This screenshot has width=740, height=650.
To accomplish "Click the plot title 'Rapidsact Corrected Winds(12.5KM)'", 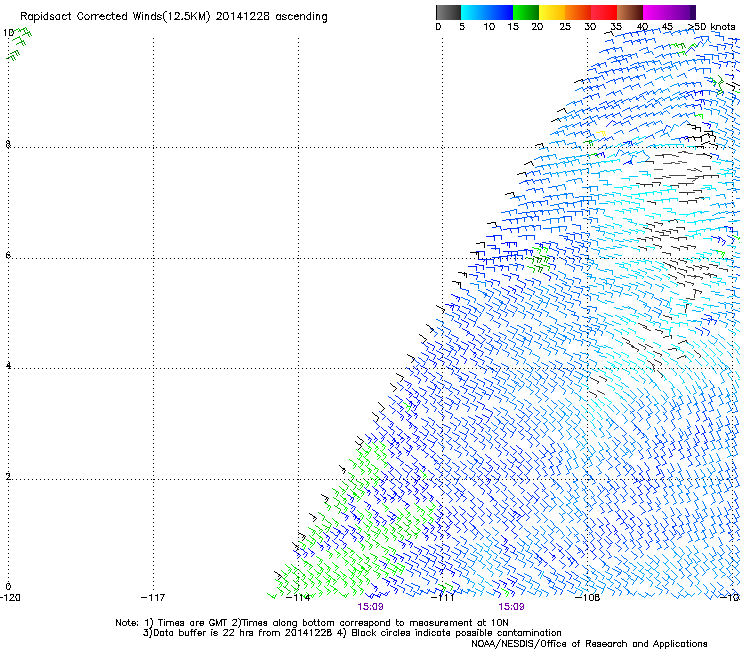I will point(115,17).
